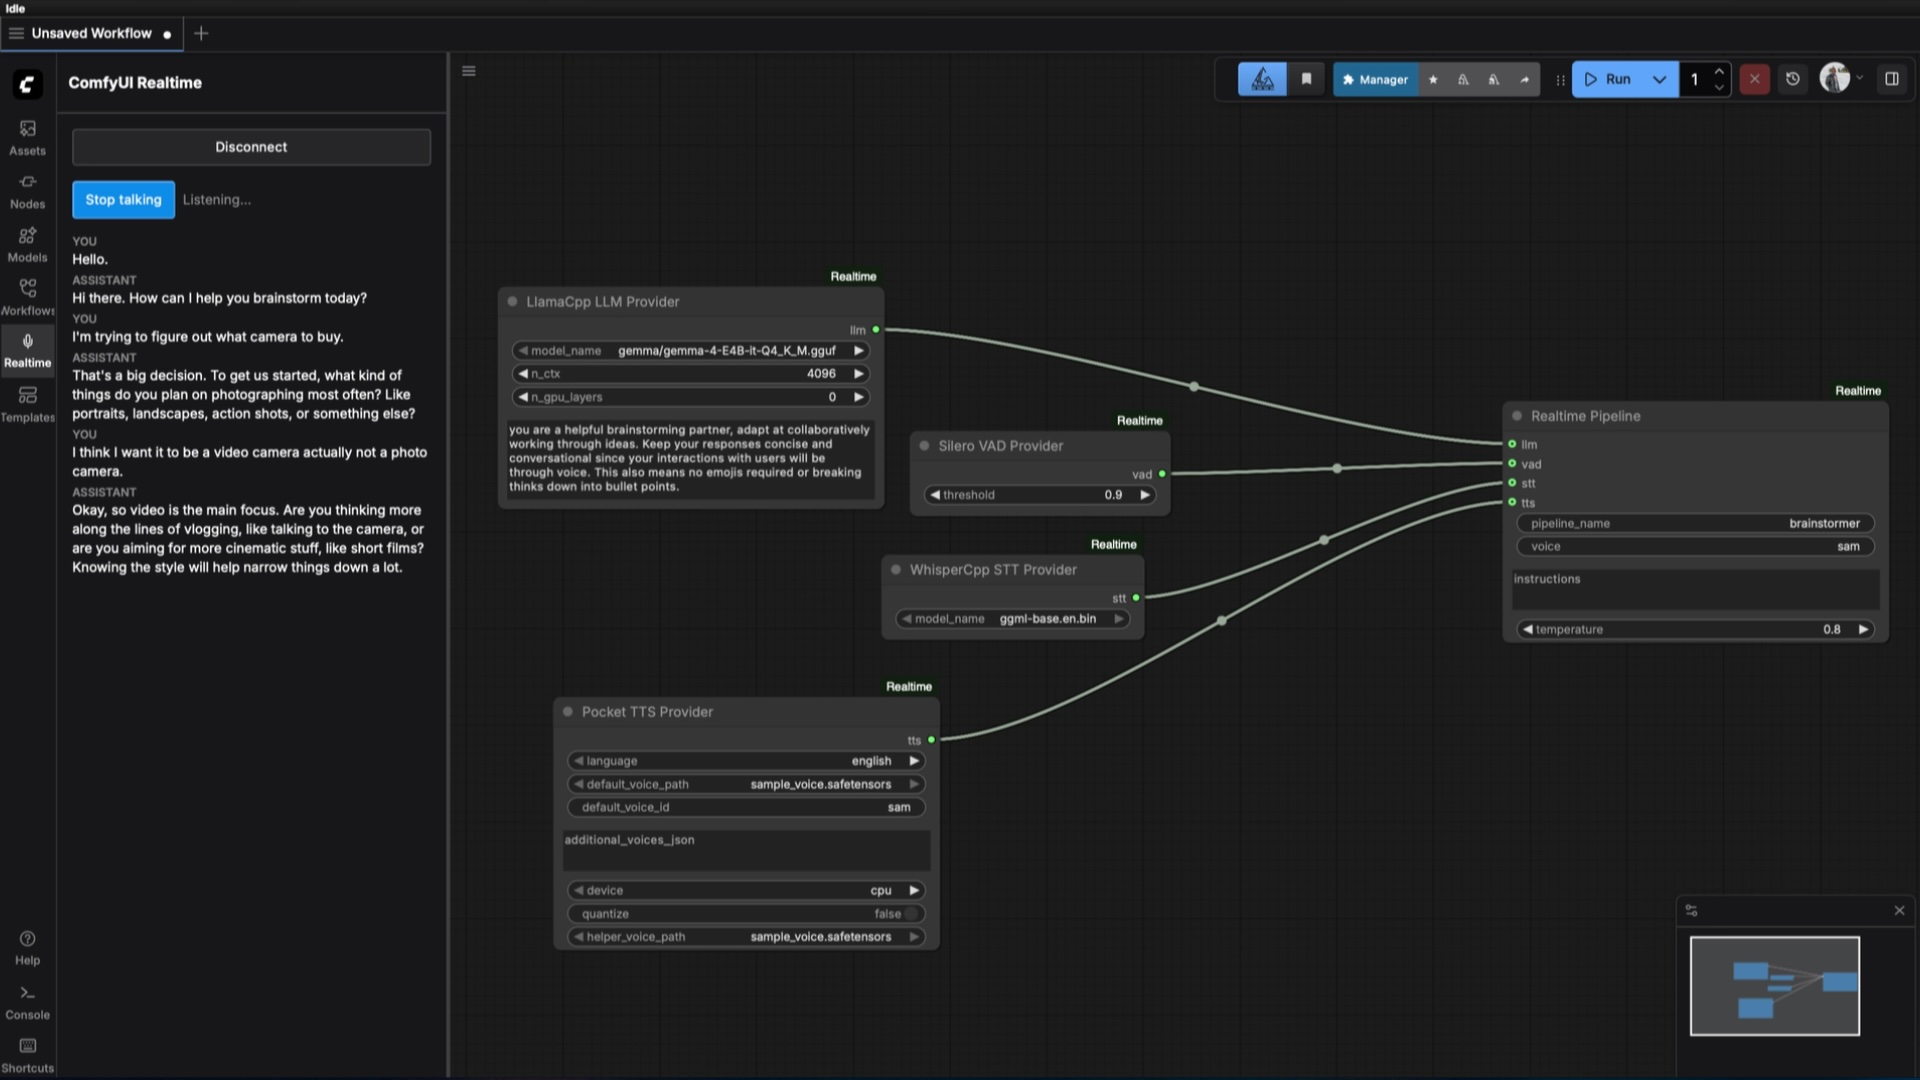Click the tts output port on Pocket TTS

931,740
